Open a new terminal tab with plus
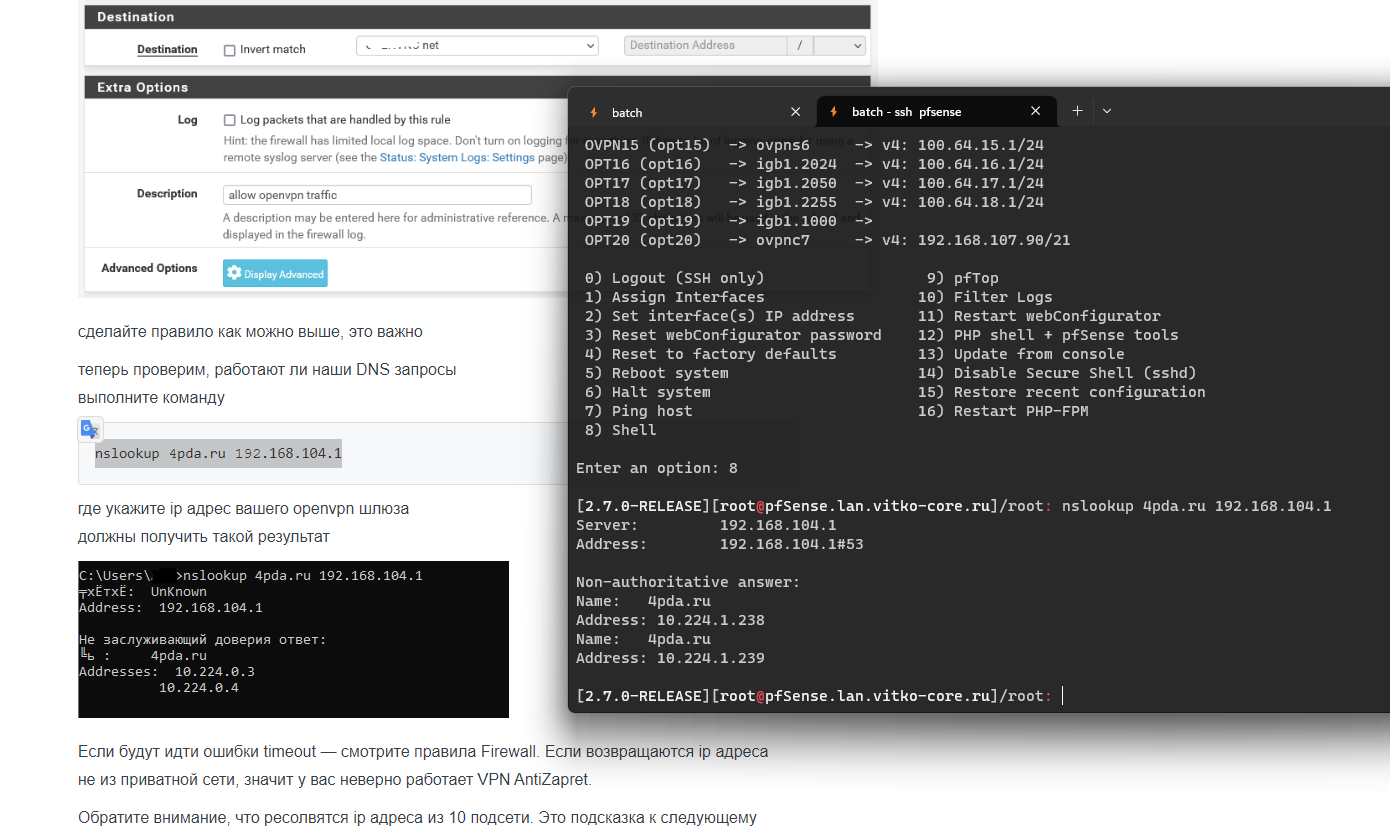 coord(1077,111)
